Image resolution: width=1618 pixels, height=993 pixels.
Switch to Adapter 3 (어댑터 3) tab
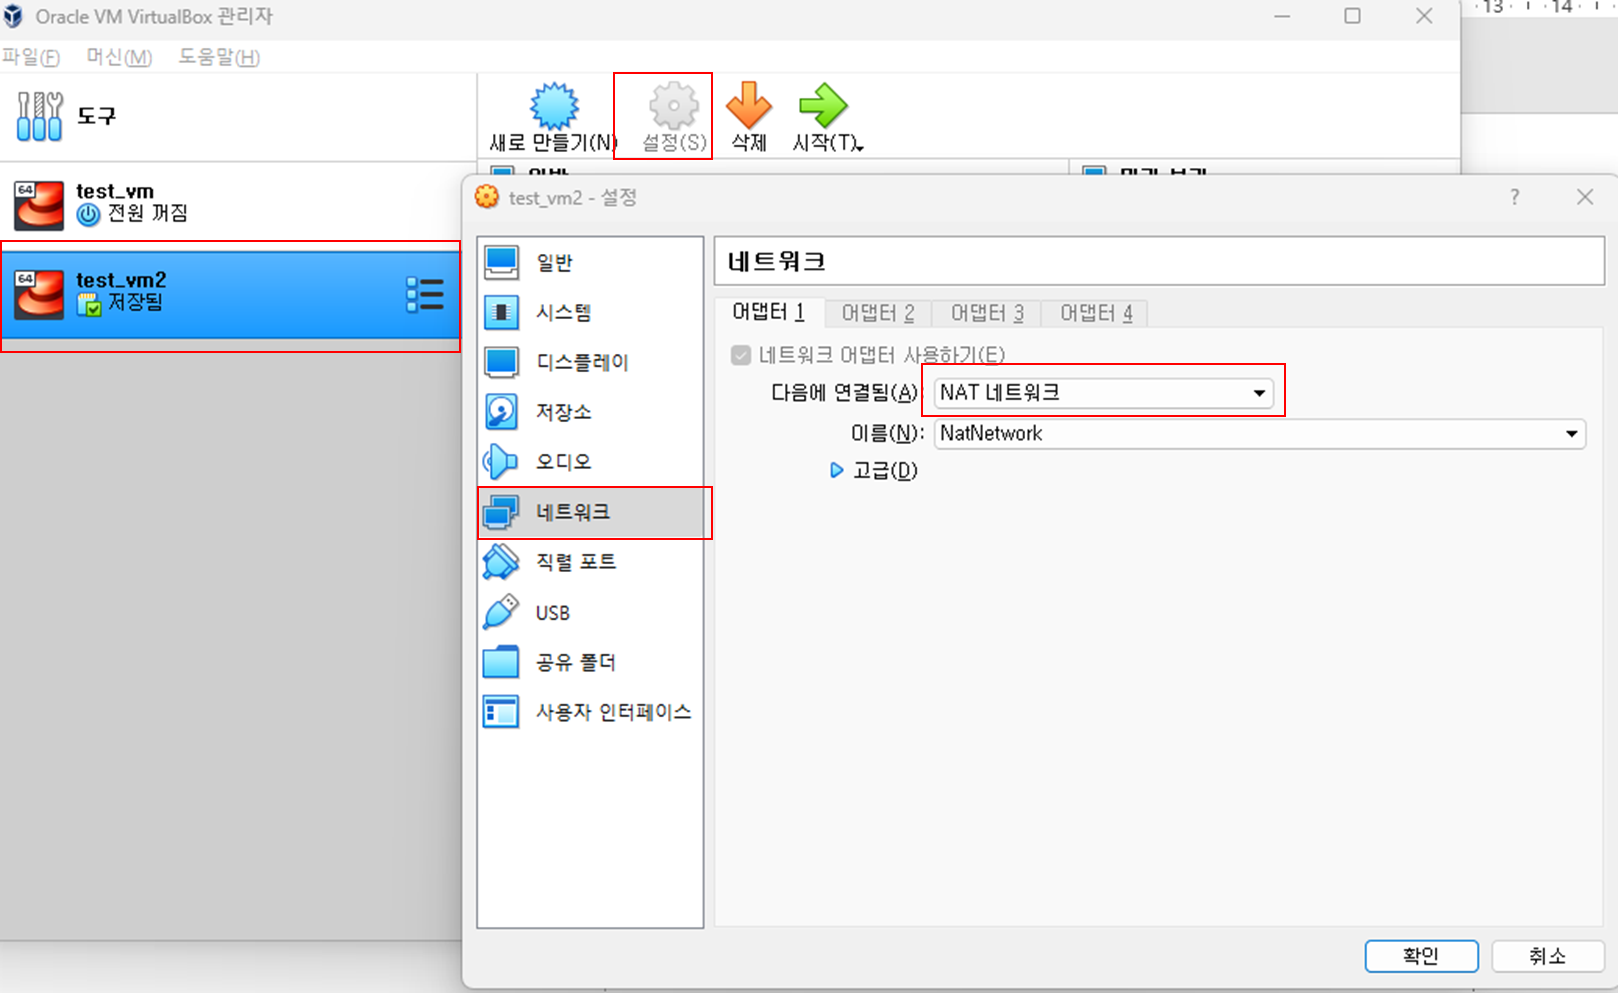click(987, 313)
